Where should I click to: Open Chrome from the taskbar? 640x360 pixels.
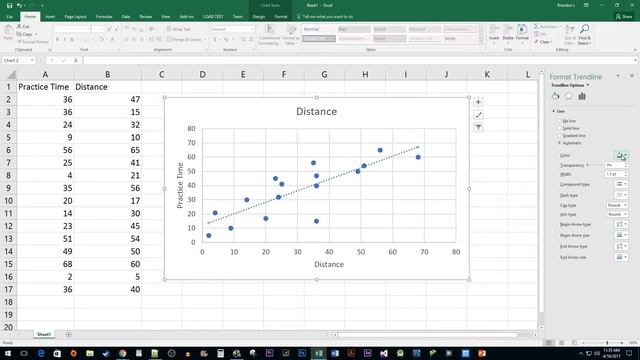pyautogui.click(x=122, y=353)
